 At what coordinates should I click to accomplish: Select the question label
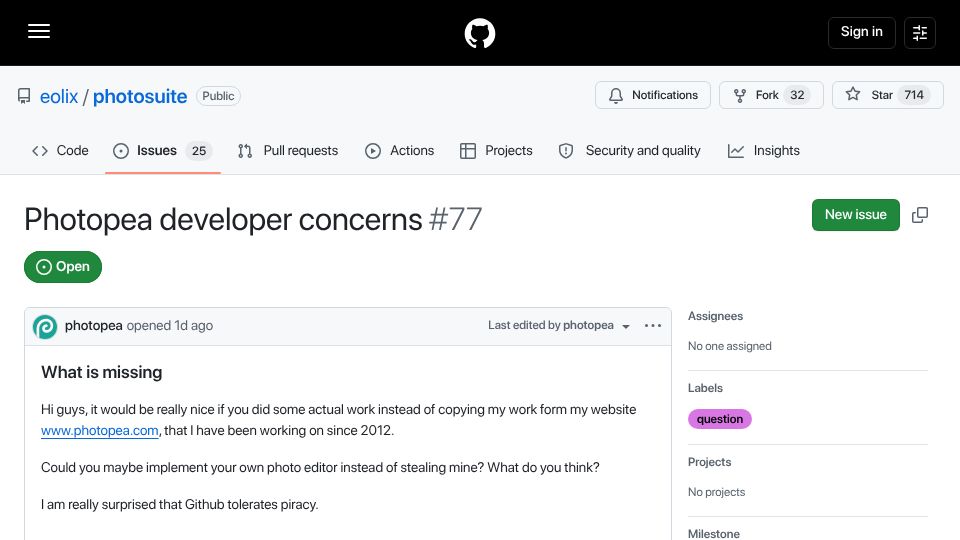click(719, 419)
